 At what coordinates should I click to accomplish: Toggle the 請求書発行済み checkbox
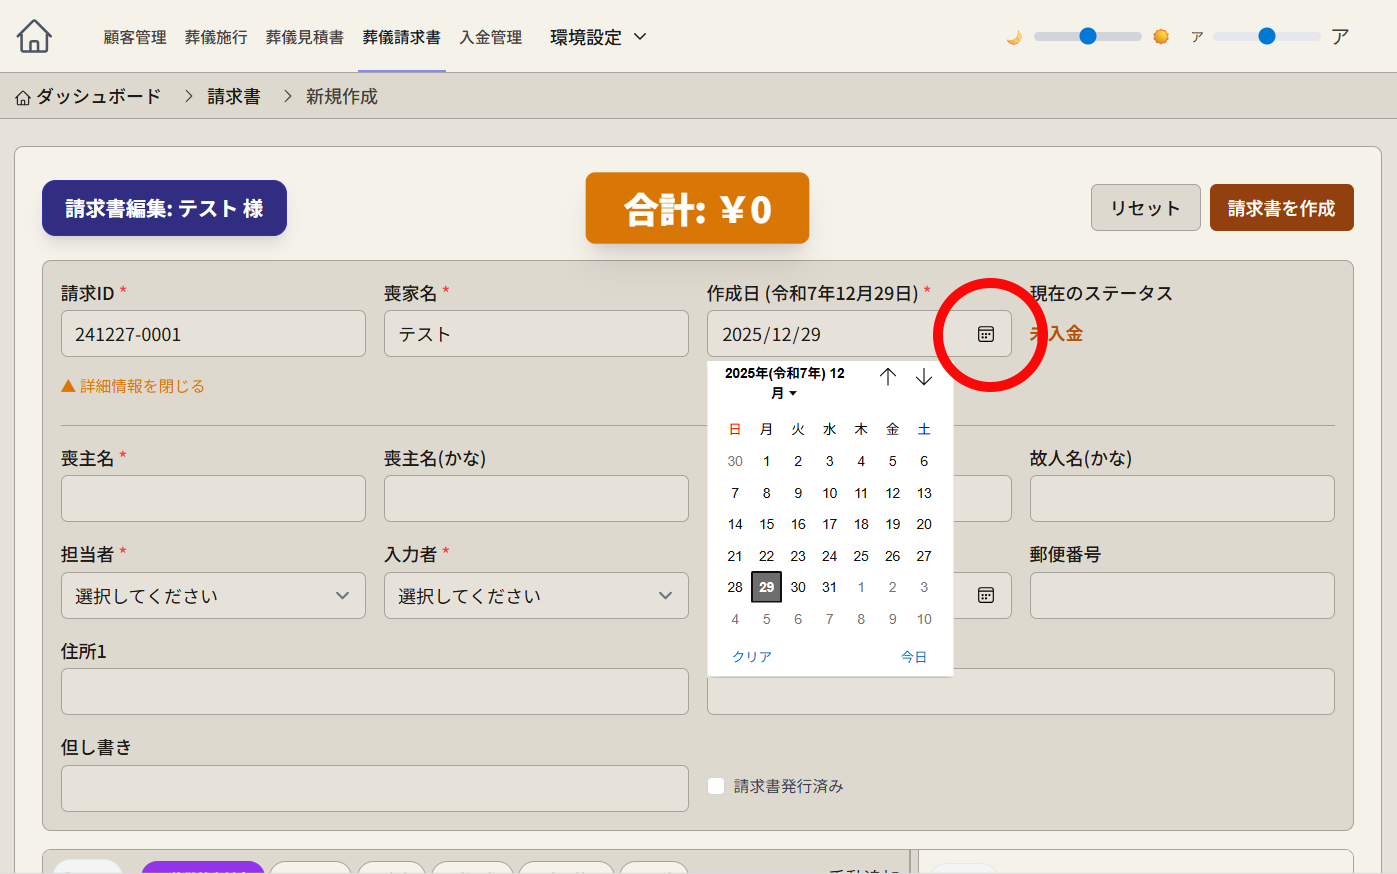pyautogui.click(x=716, y=786)
